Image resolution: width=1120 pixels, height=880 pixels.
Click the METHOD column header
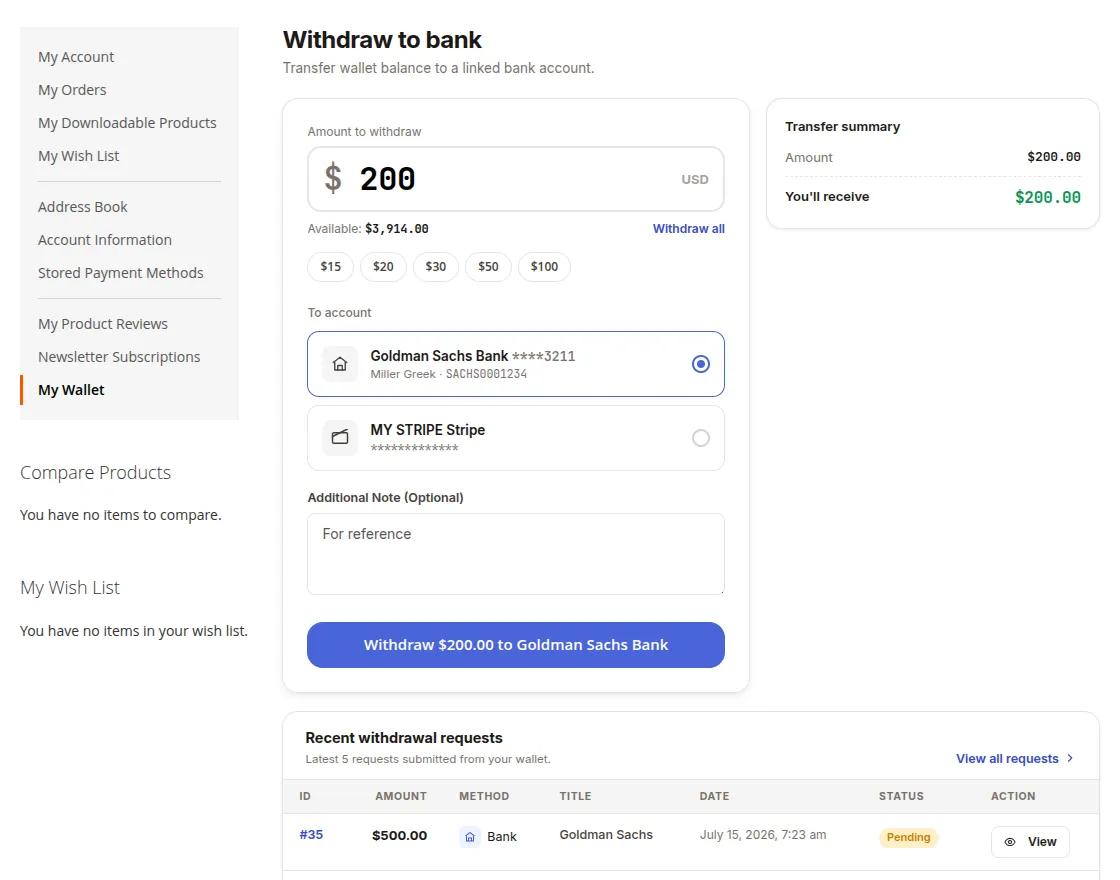[x=484, y=796]
